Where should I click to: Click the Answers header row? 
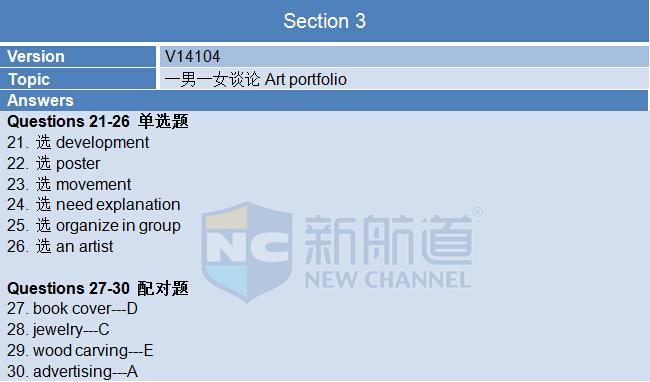tap(324, 100)
